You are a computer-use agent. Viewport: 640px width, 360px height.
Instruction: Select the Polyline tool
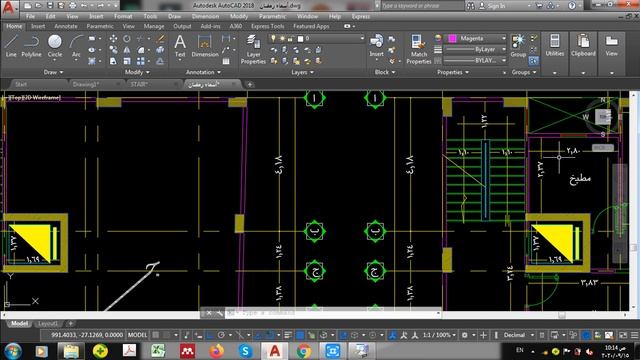(x=31, y=46)
